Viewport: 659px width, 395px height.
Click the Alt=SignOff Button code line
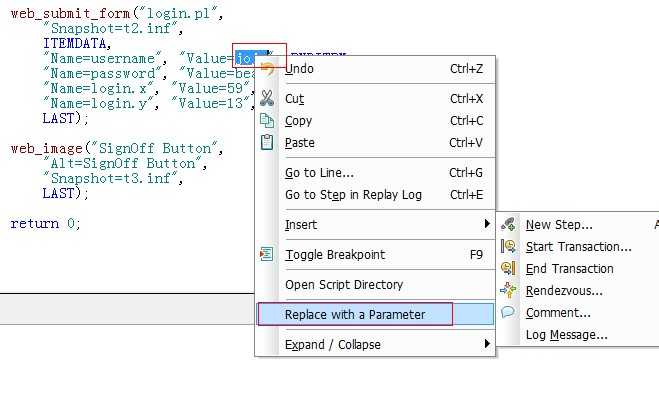click(x=125, y=163)
